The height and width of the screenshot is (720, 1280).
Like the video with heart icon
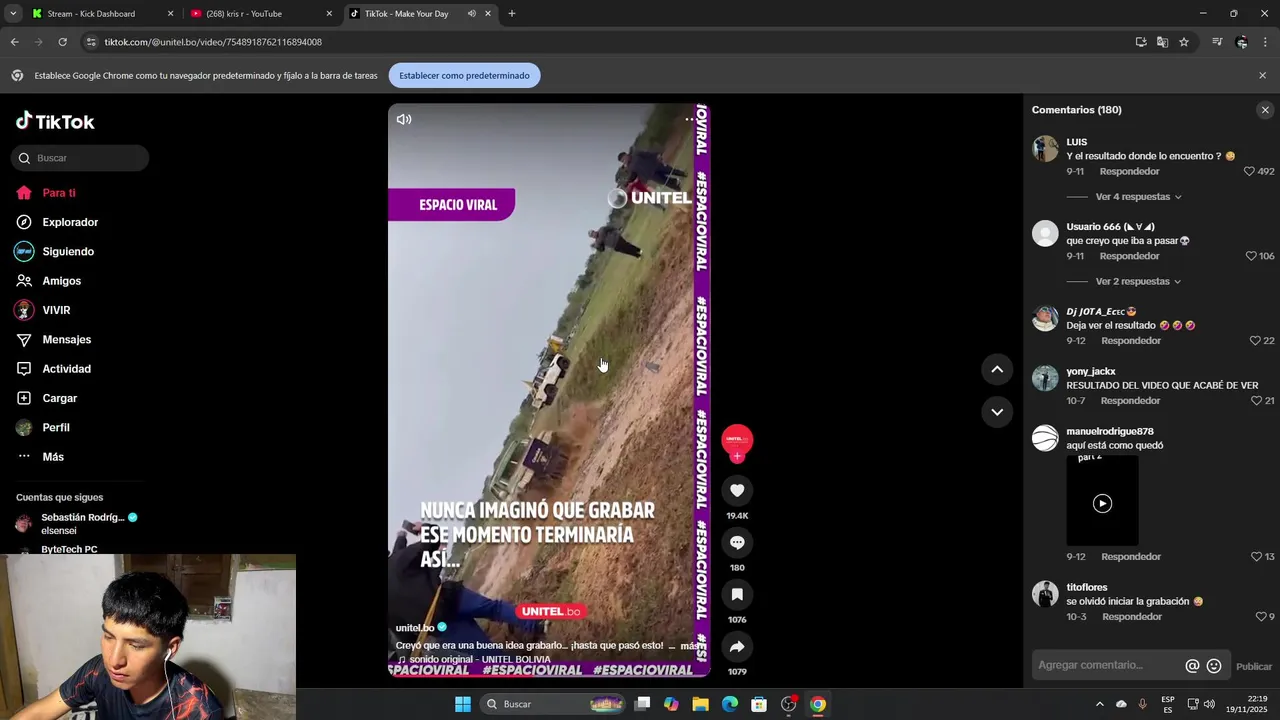(737, 490)
